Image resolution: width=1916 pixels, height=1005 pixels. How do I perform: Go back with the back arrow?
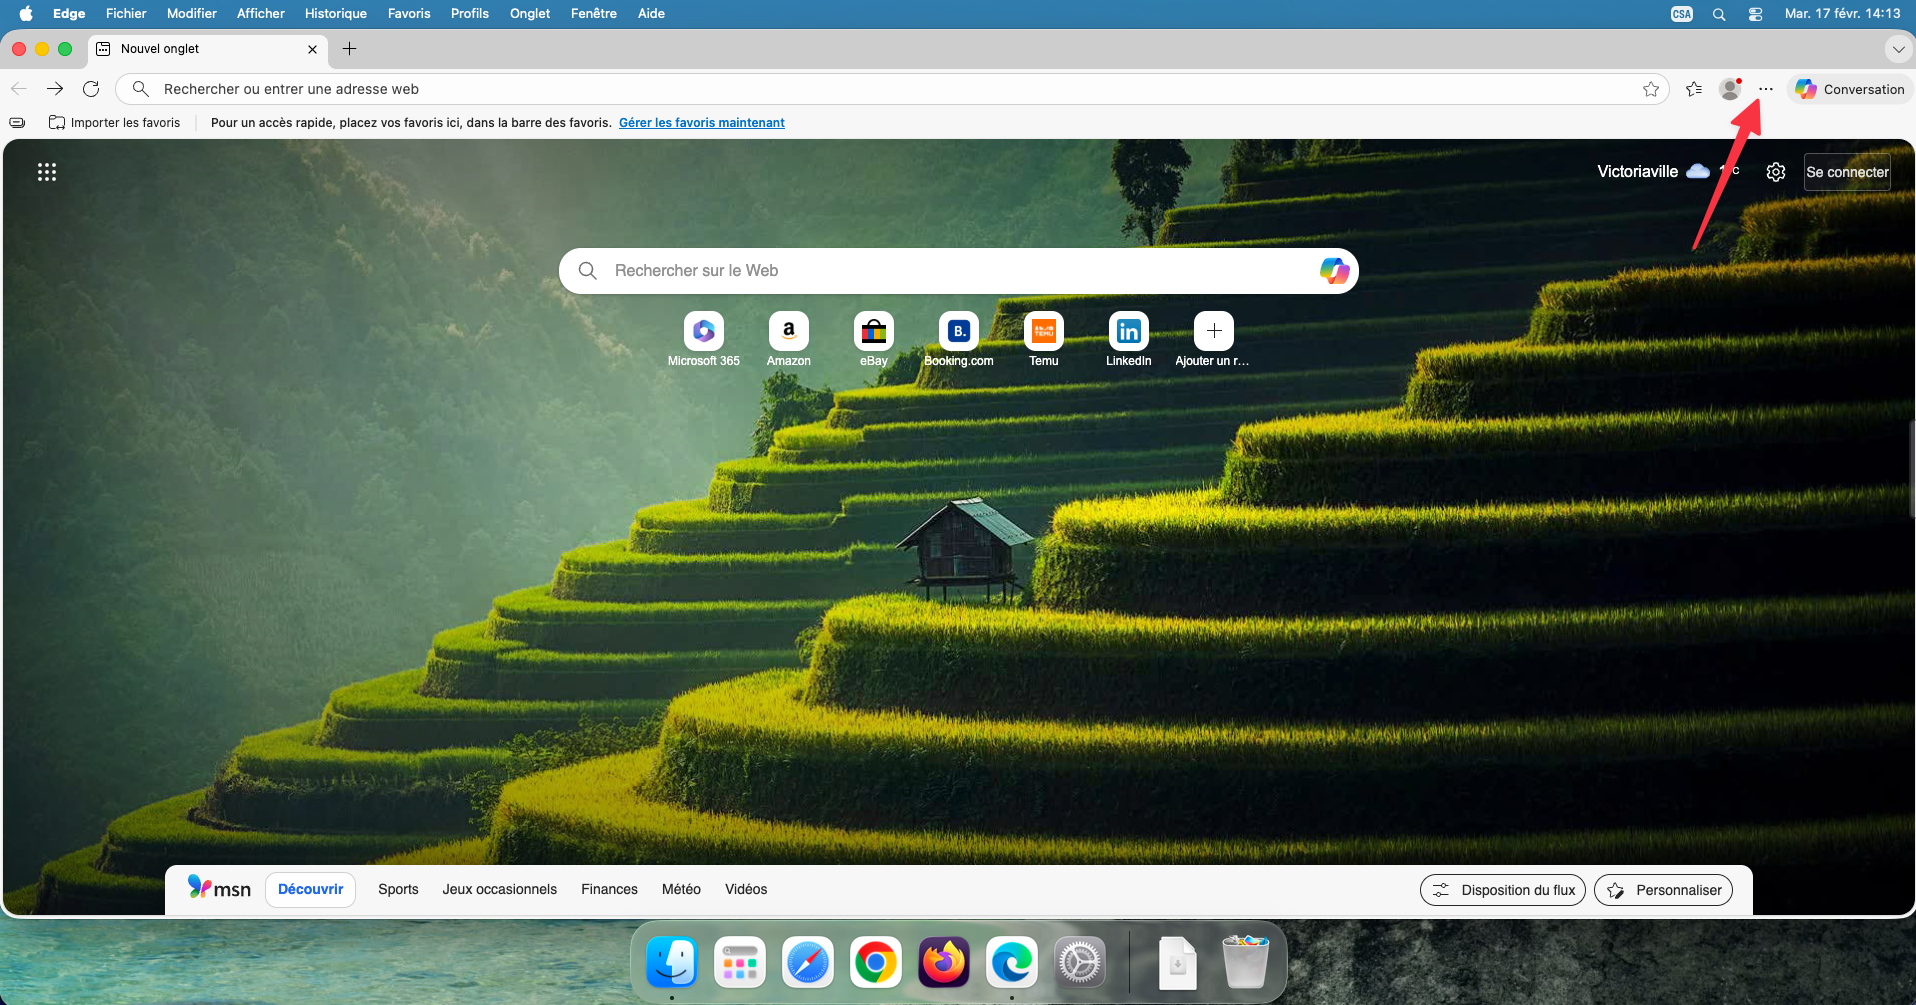coord(18,89)
